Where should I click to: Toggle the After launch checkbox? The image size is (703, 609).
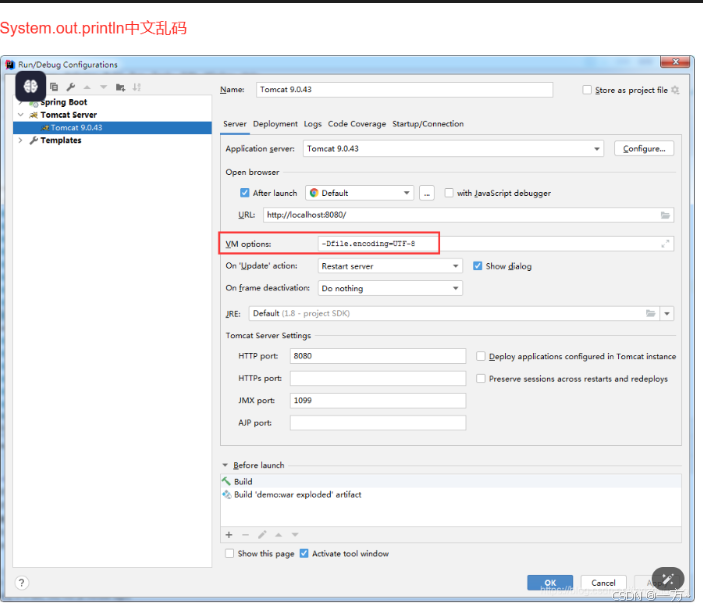tap(244, 193)
